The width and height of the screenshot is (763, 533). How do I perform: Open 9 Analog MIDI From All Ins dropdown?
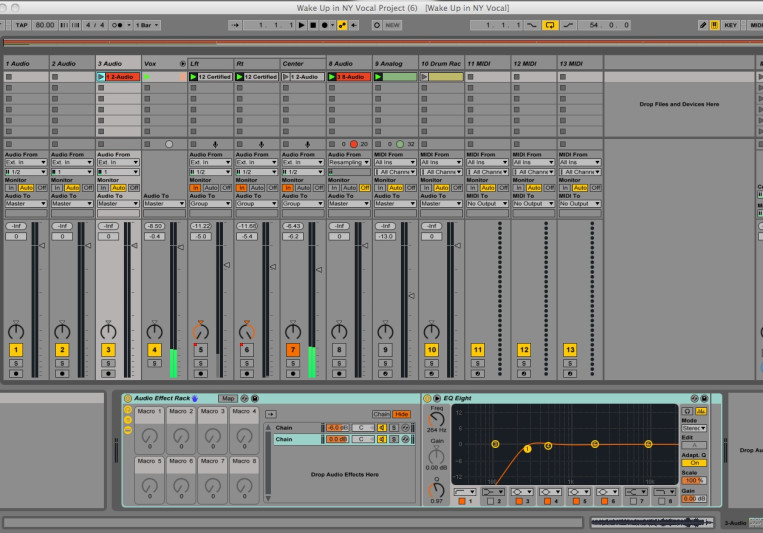tap(395, 163)
